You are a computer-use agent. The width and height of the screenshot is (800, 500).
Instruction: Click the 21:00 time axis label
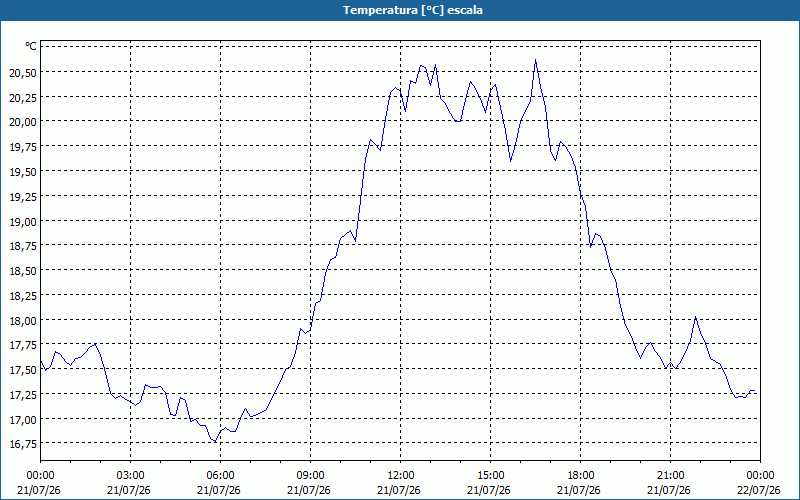[670, 476]
